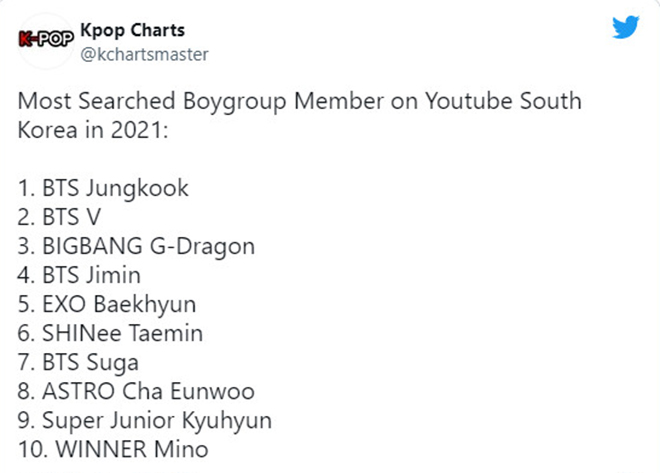Click the word 'Boygroup' in the tweet text

(235, 102)
